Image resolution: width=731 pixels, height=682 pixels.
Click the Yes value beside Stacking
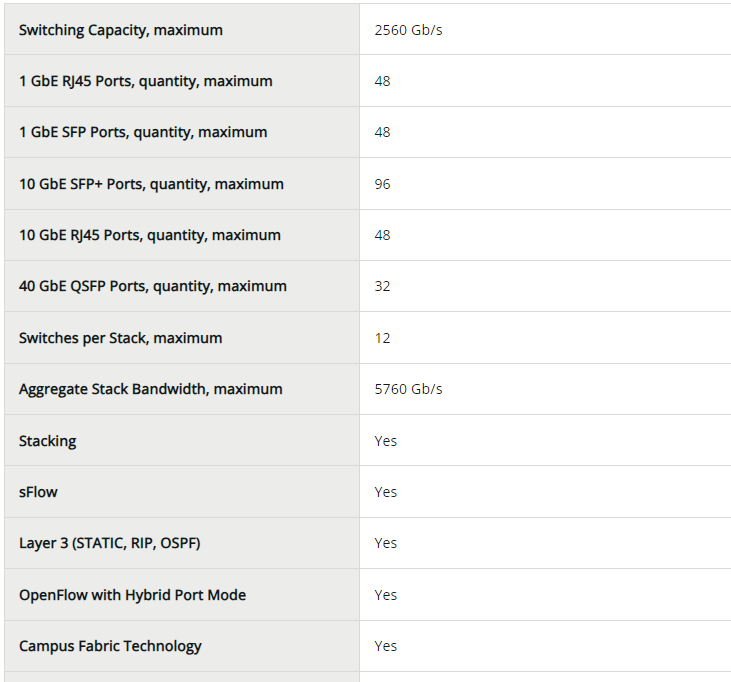point(385,441)
